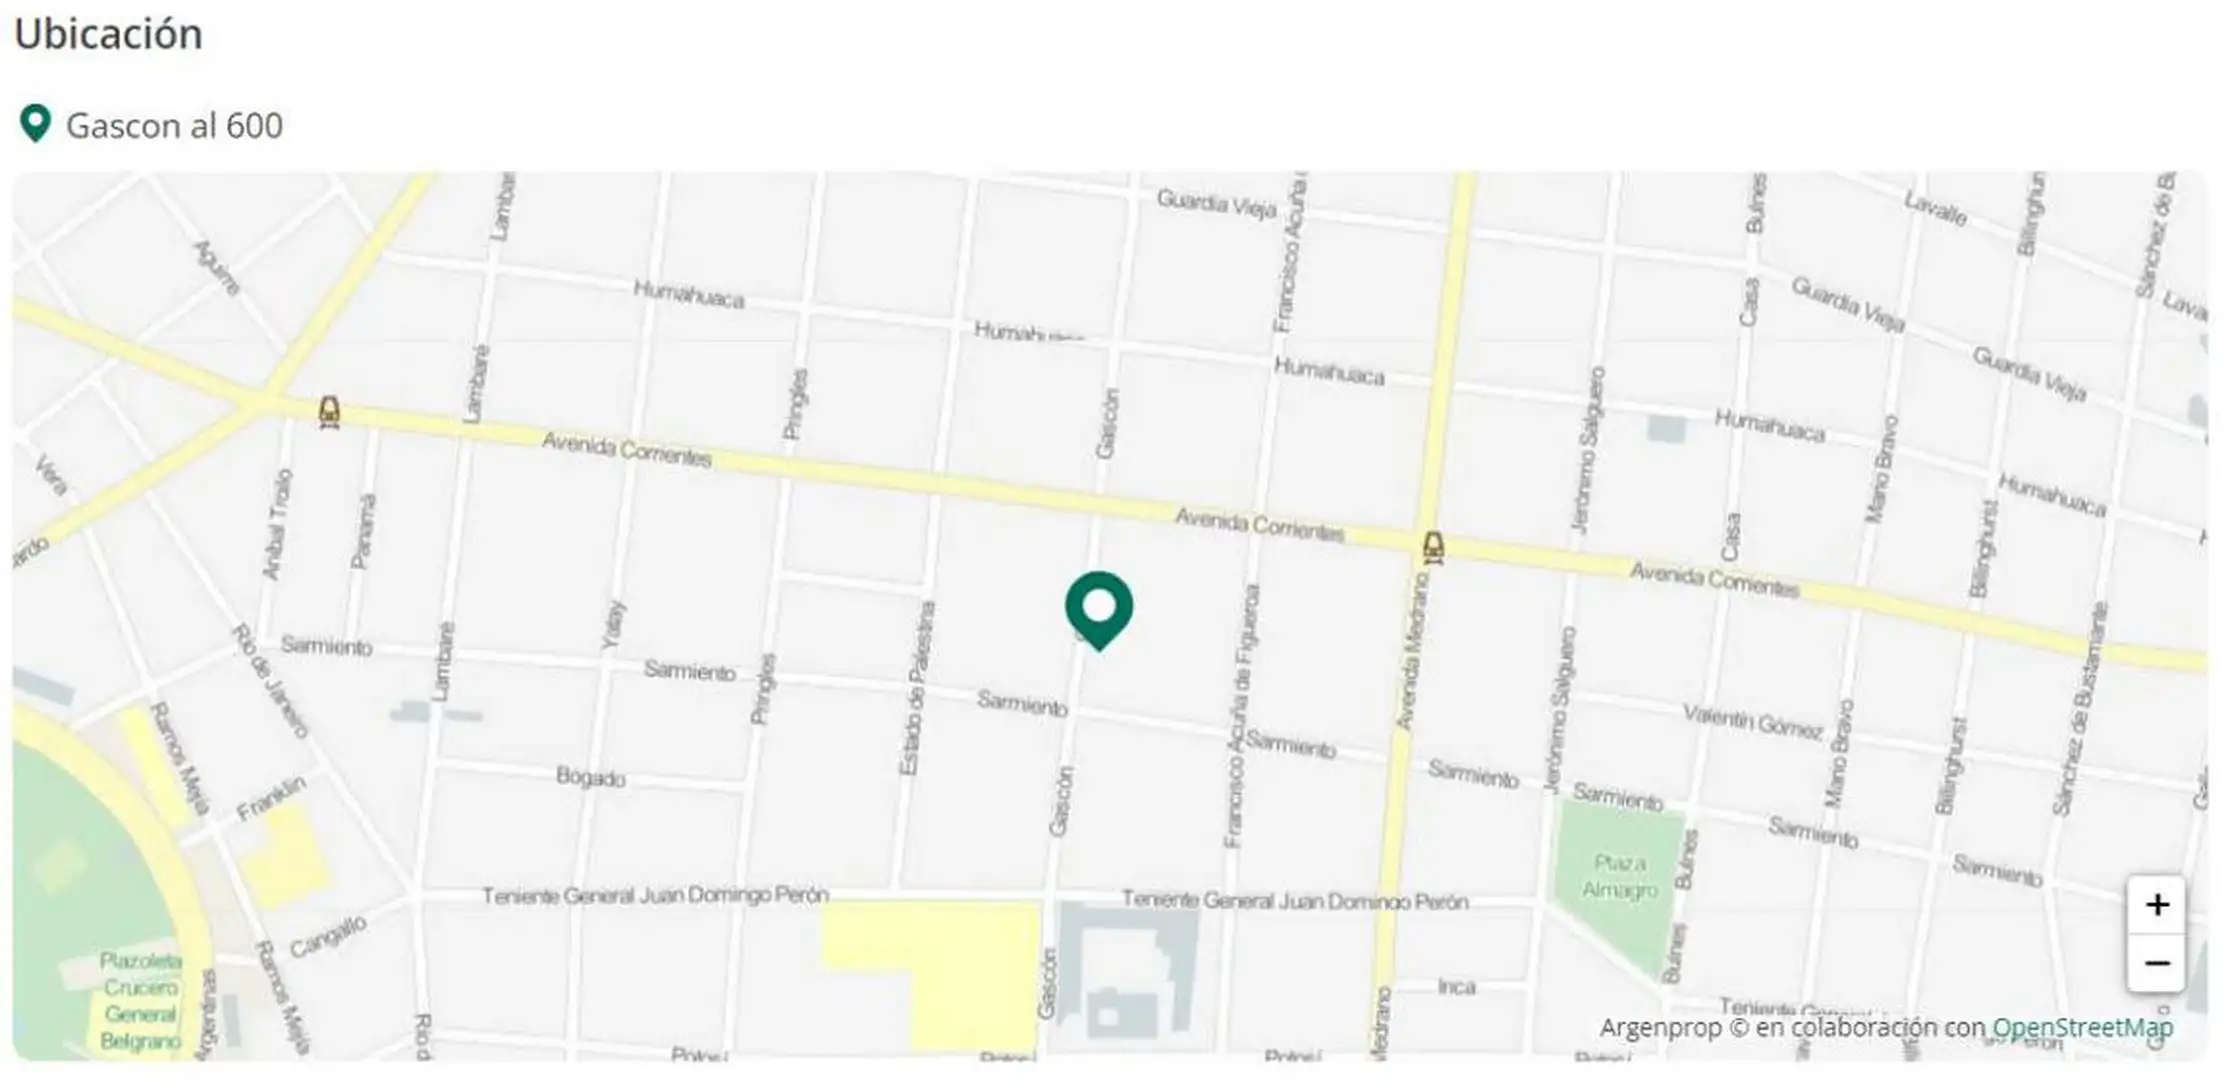This screenshot has width=2228, height=1080.
Task: Click the Lavalle street label
Action: (1936, 209)
